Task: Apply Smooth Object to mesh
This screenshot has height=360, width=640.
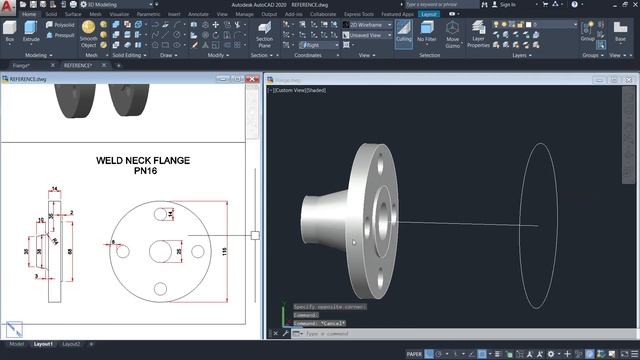Action: click(x=88, y=35)
